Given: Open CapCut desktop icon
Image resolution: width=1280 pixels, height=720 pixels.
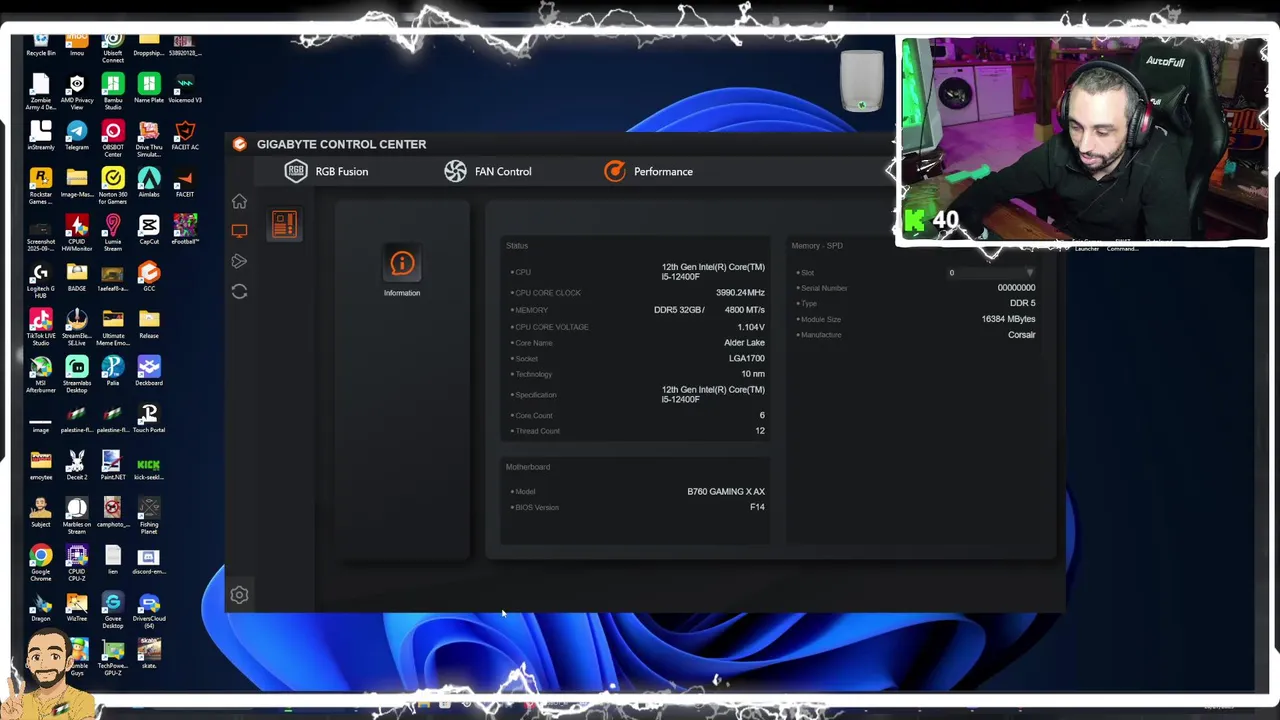Looking at the screenshot, I should tap(149, 229).
